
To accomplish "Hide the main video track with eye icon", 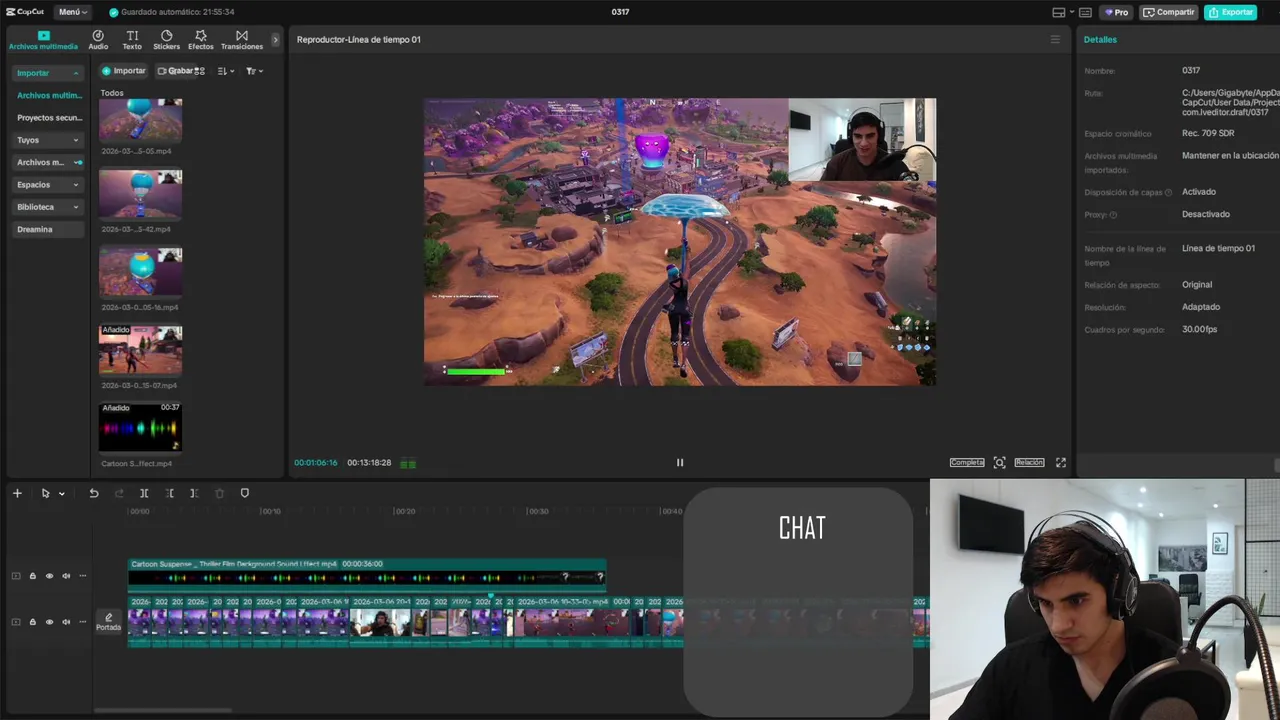I will 49,622.
